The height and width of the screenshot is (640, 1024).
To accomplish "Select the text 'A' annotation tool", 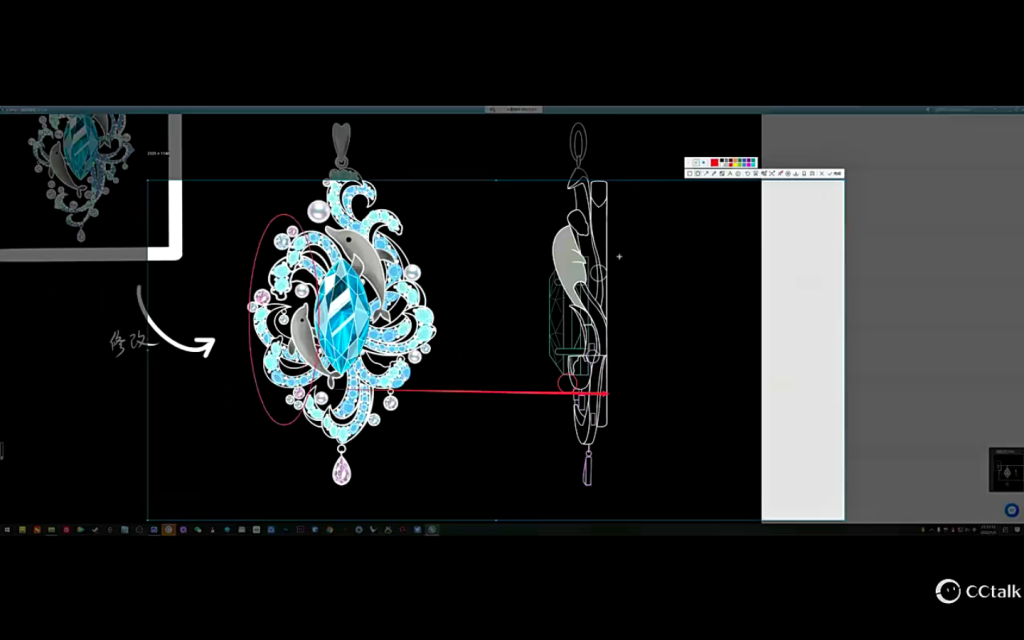I will [x=730, y=174].
